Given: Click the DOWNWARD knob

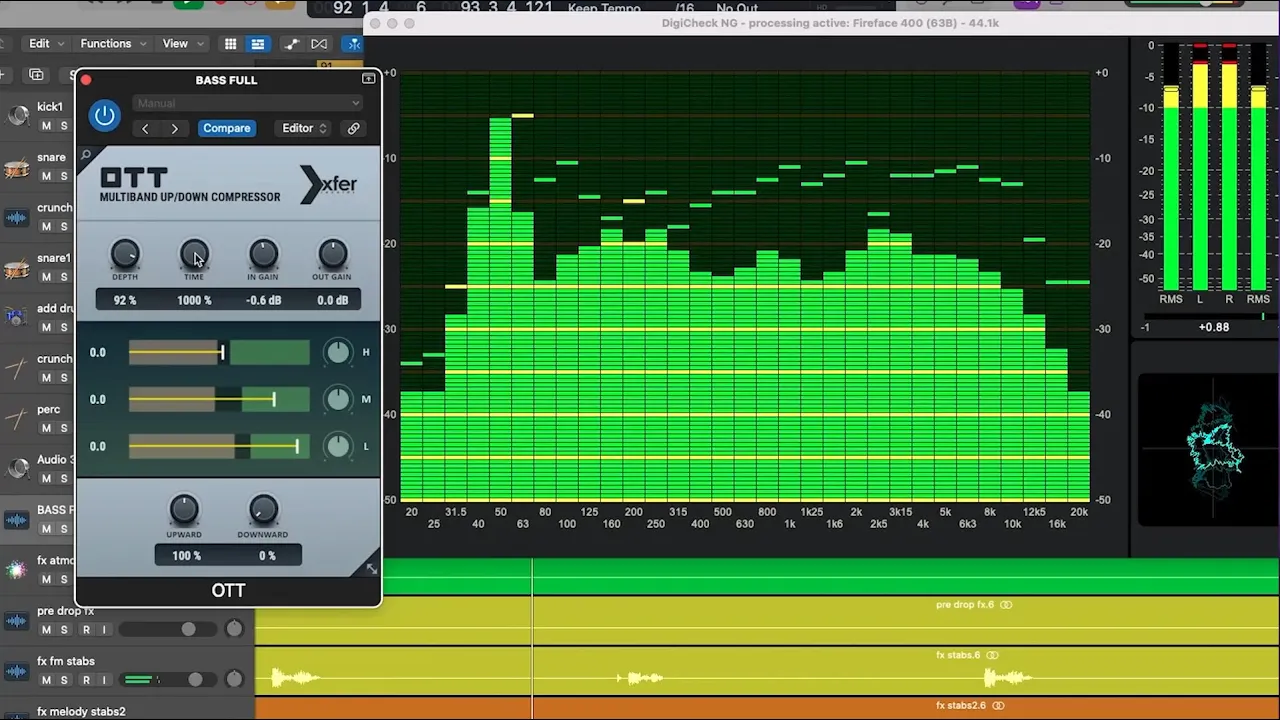Looking at the screenshot, I should point(263,510).
